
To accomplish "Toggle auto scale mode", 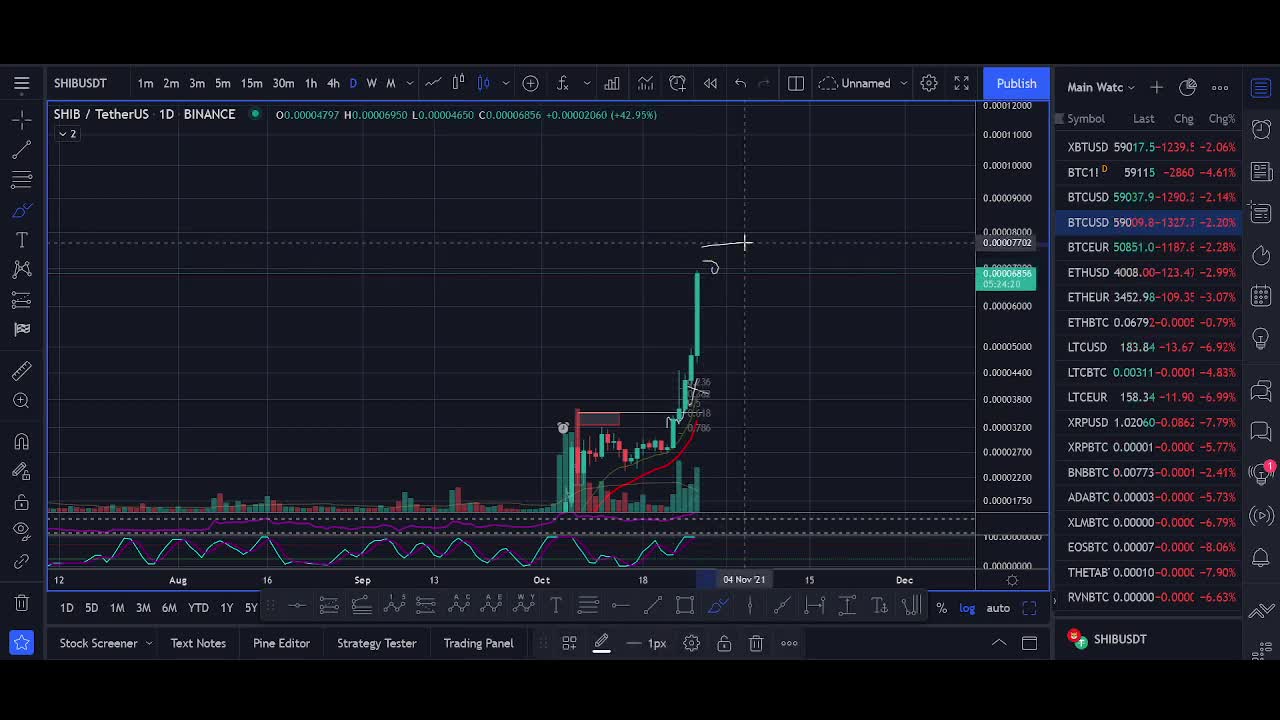I will coord(998,608).
